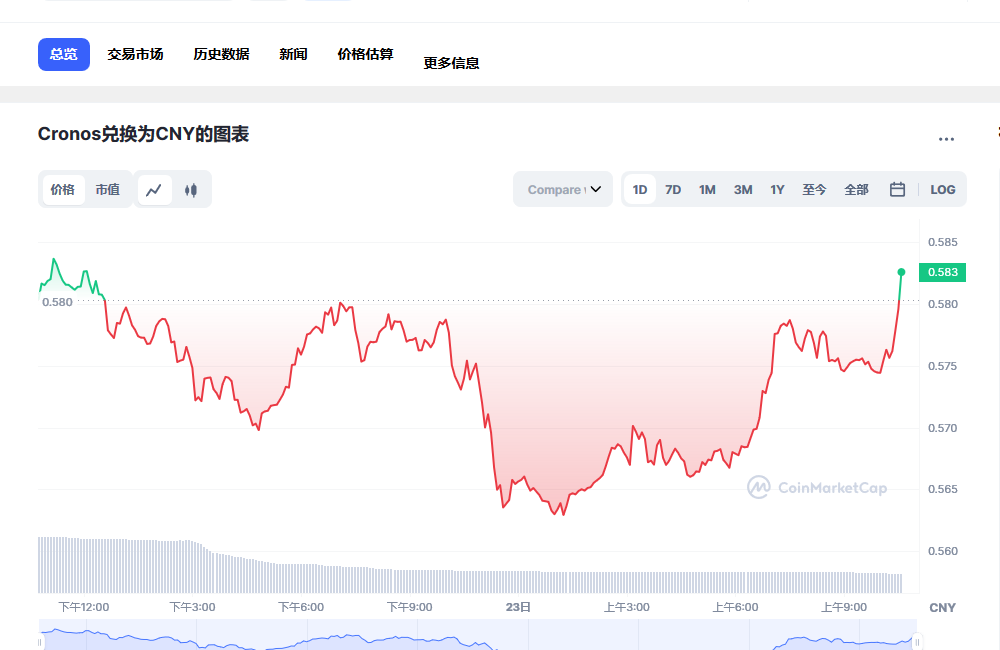
Task: Select the 7D time range
Action: pyautogui.click(x=673, y=189)
